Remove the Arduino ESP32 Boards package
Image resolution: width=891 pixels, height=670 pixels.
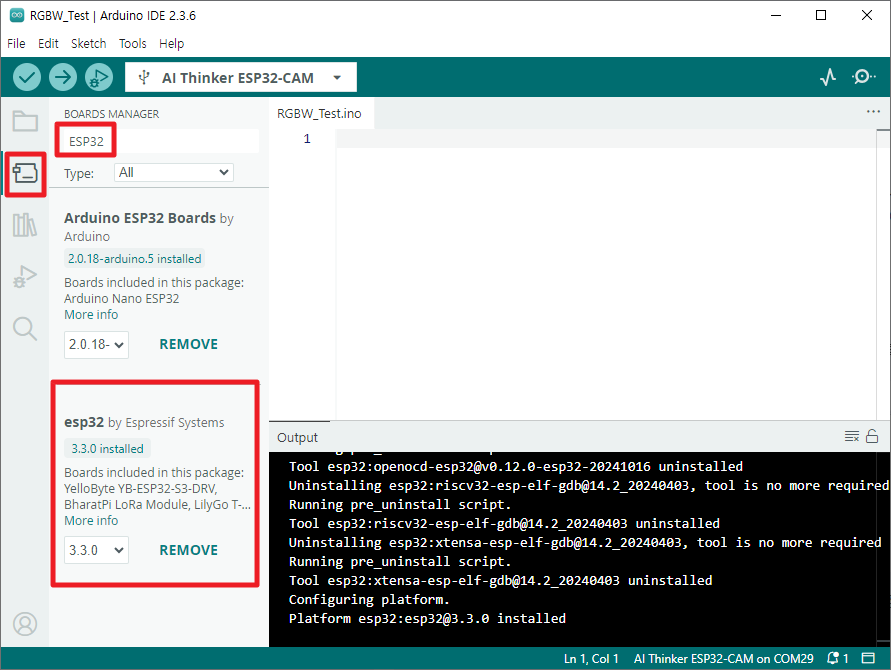(189, 344)
